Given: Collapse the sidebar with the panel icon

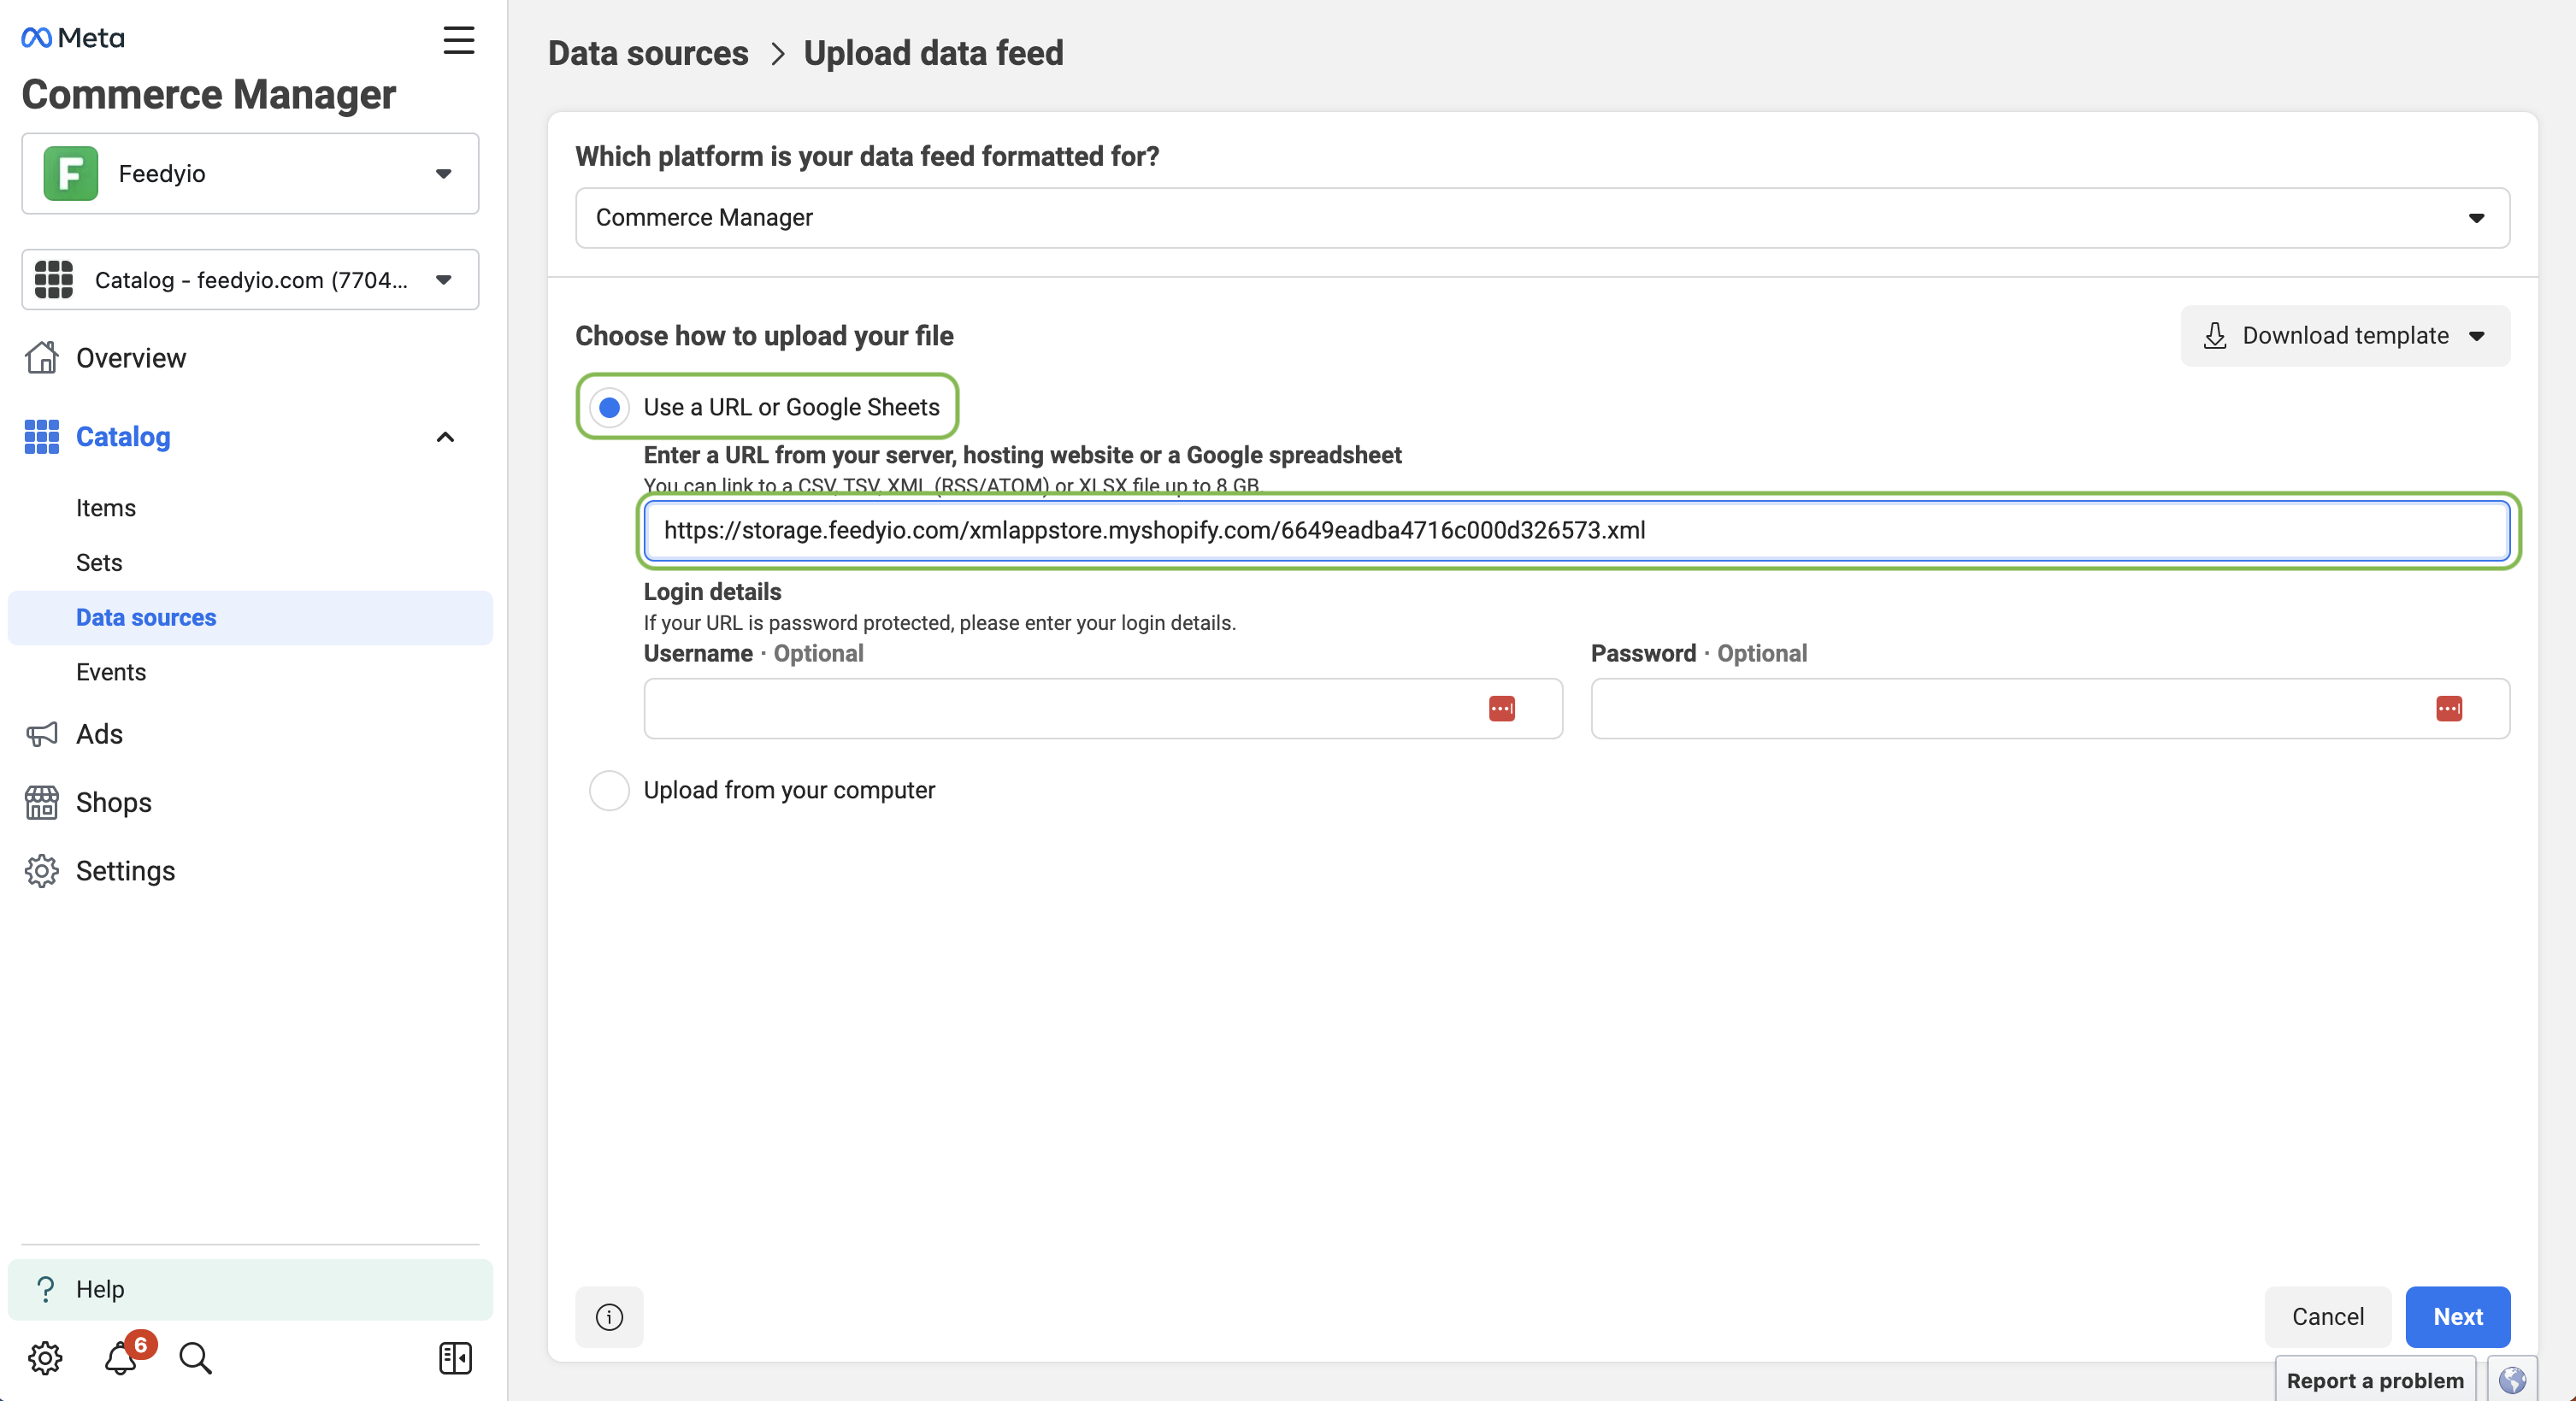Looking at the screenshot, I should (455, 1358).
